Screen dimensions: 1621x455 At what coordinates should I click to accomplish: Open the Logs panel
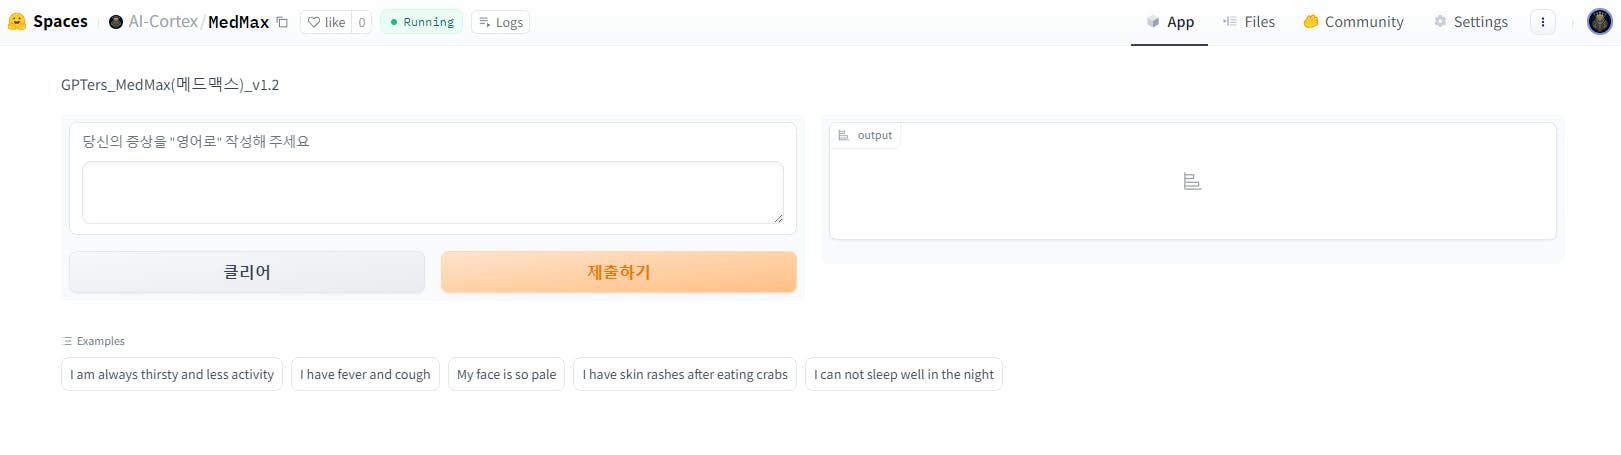(x=500, y=22)
